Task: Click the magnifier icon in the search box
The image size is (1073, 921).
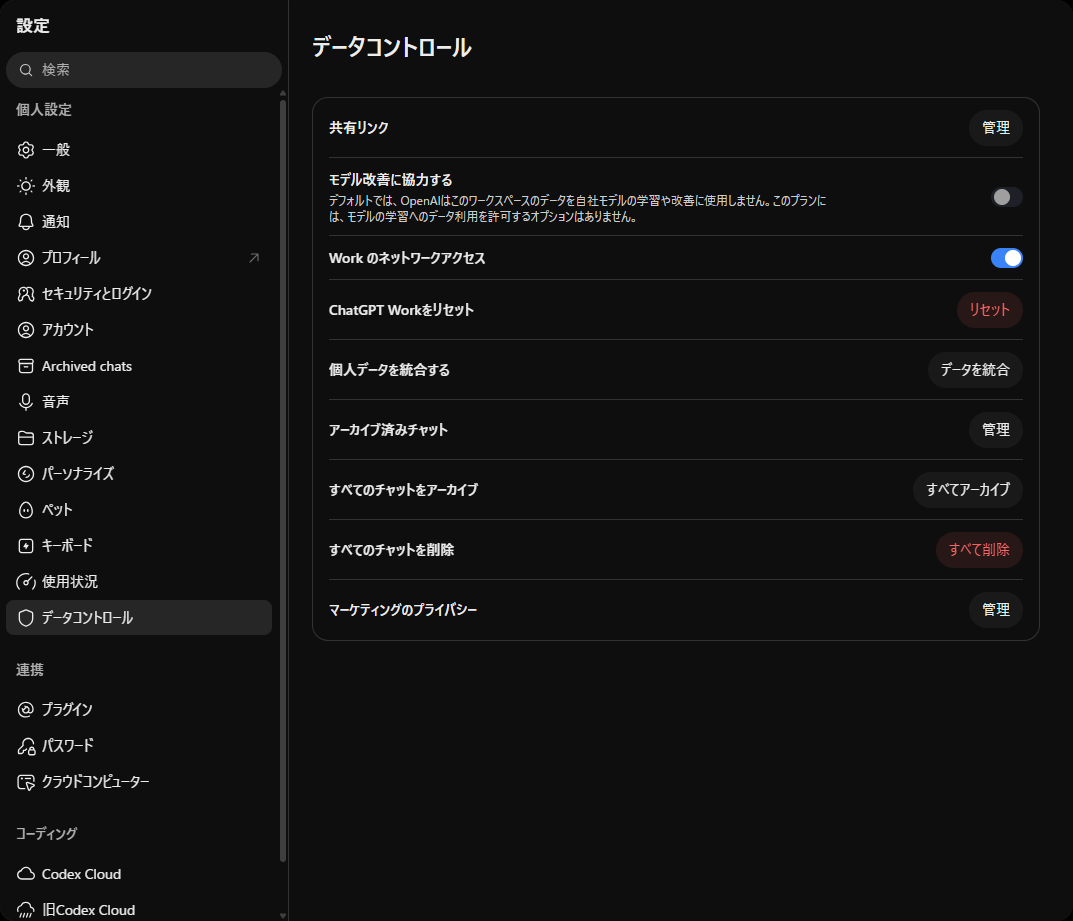Action: tap(26, 70)
